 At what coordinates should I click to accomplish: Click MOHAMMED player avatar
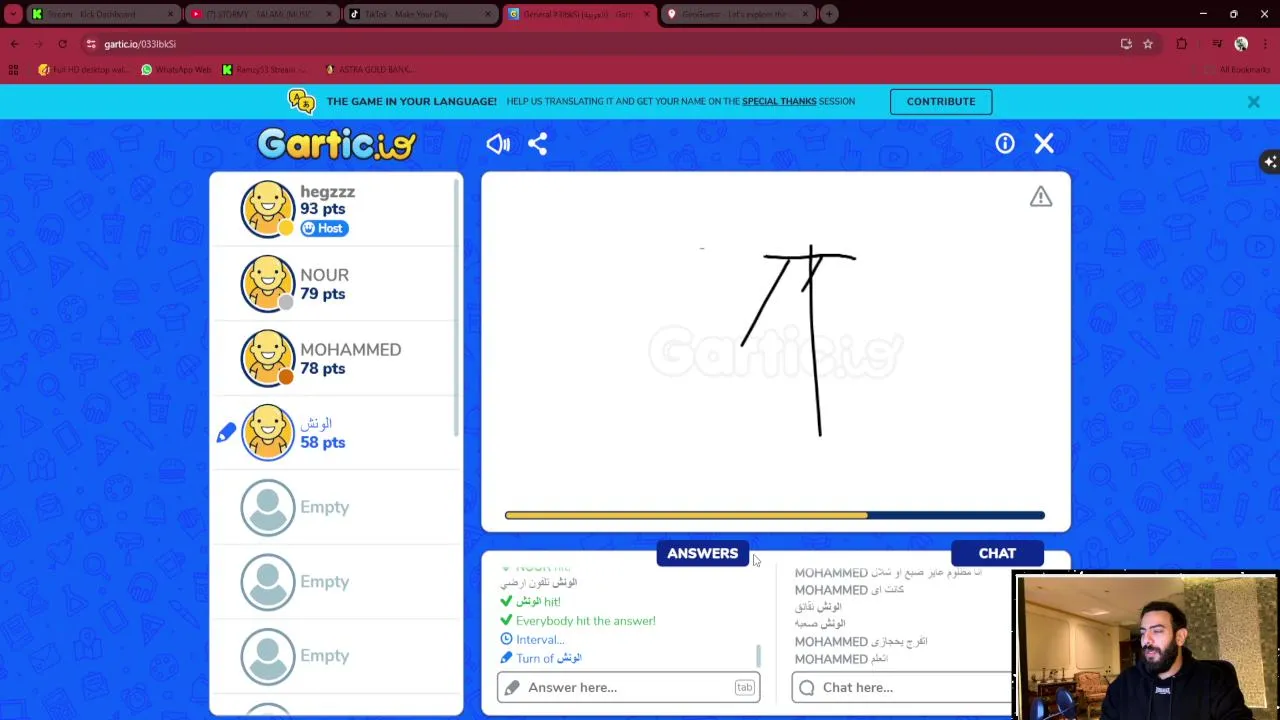tap(268, 358)
